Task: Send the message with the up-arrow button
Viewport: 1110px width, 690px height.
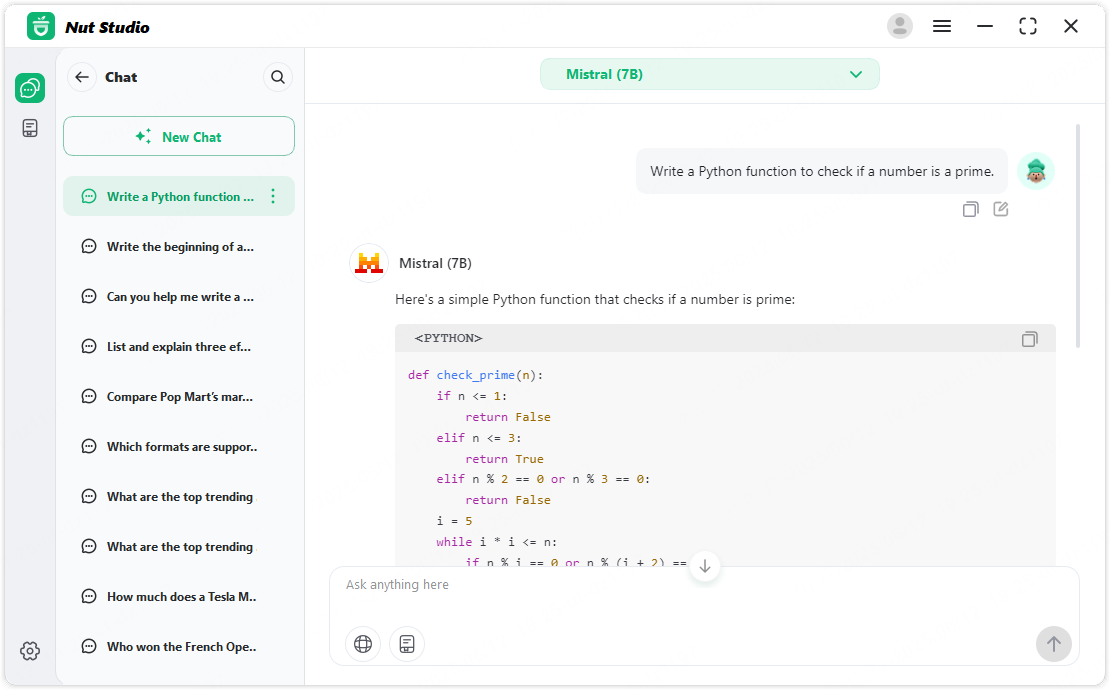Action: [x=1053, y=644]
